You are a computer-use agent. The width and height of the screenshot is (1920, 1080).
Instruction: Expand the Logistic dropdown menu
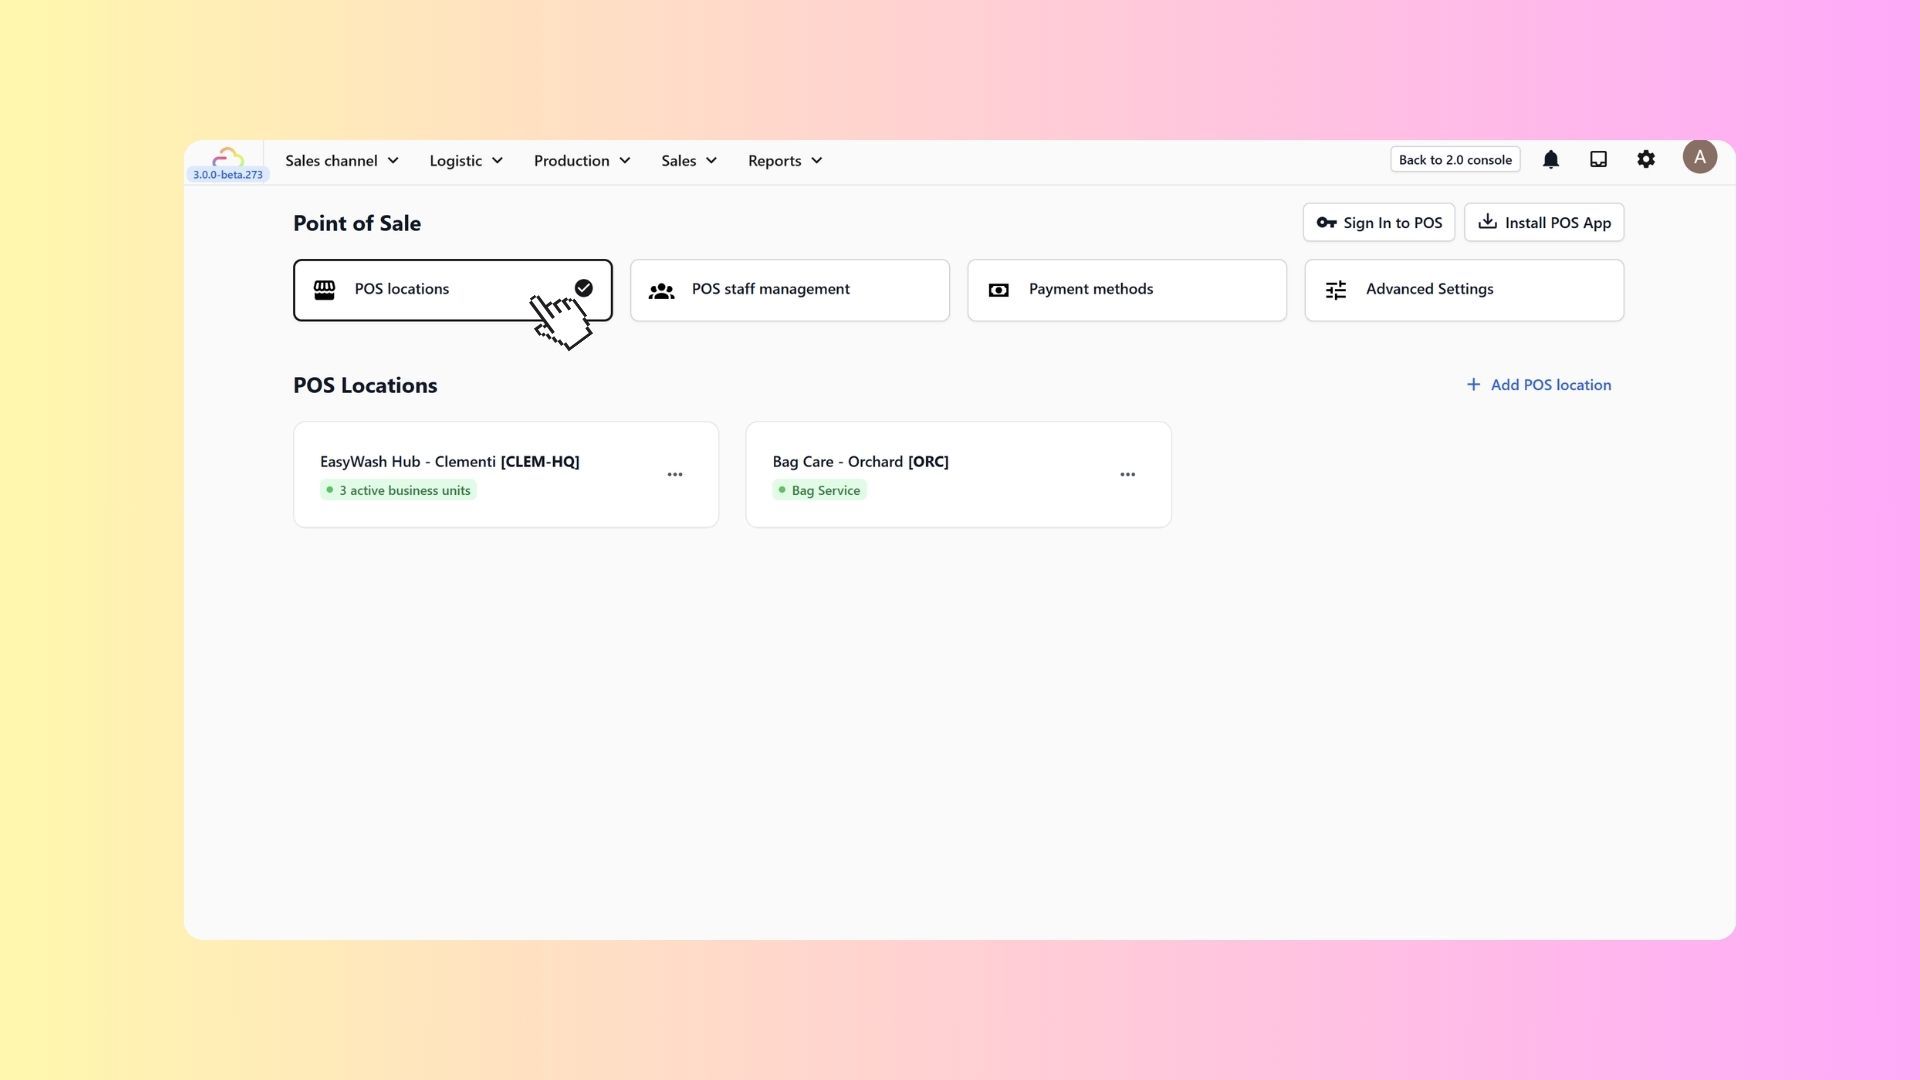[466, 161]
